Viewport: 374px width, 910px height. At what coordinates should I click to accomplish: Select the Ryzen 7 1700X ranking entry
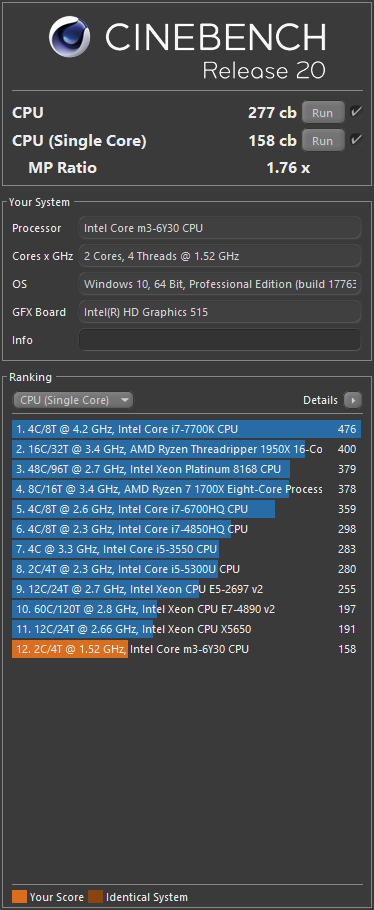pos(186,489)
